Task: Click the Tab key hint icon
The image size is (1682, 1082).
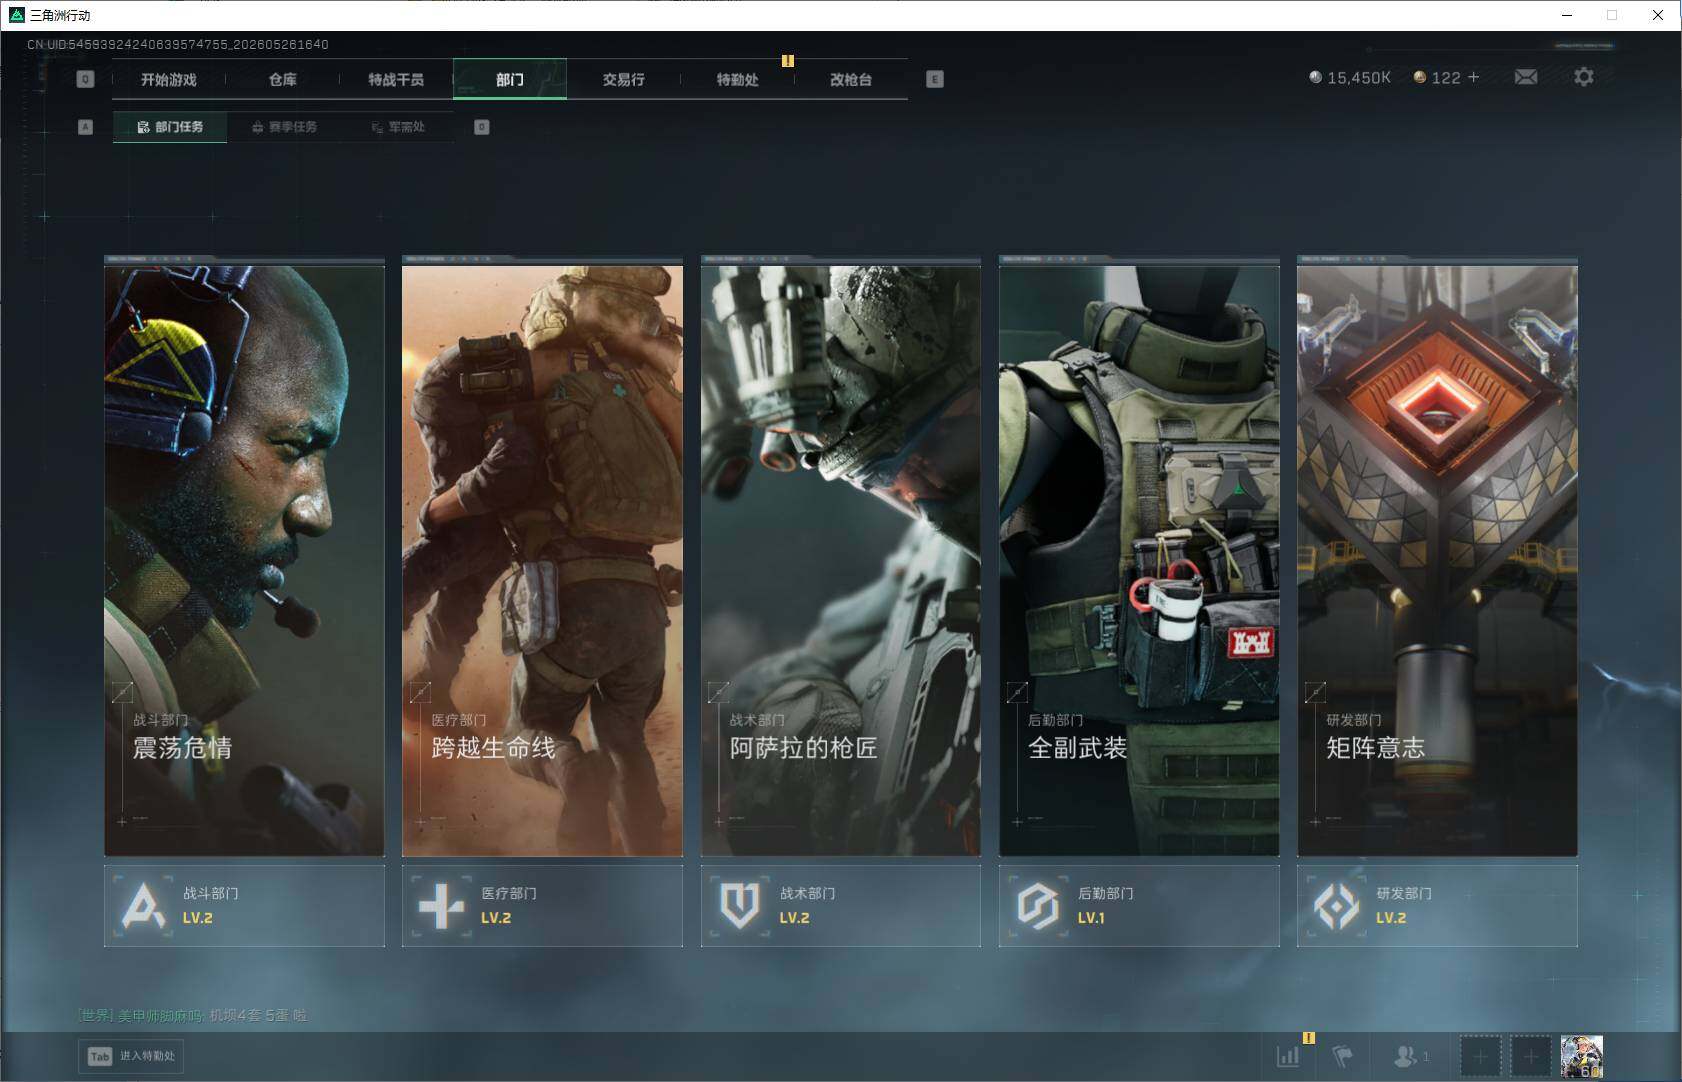Action: (x=100, y=1056)
